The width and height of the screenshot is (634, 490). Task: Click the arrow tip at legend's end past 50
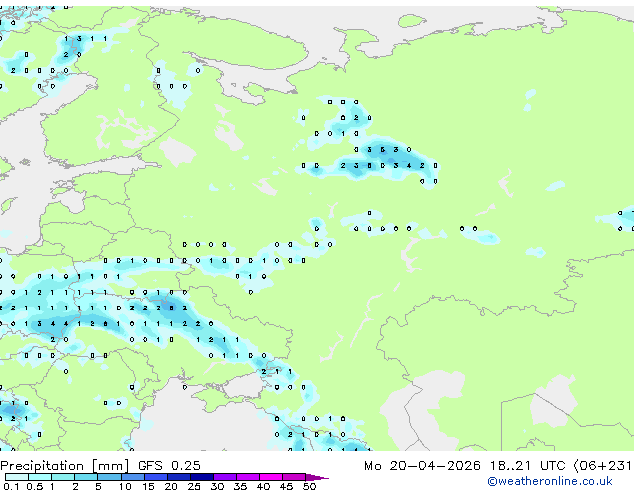click(x=317, y=478)
